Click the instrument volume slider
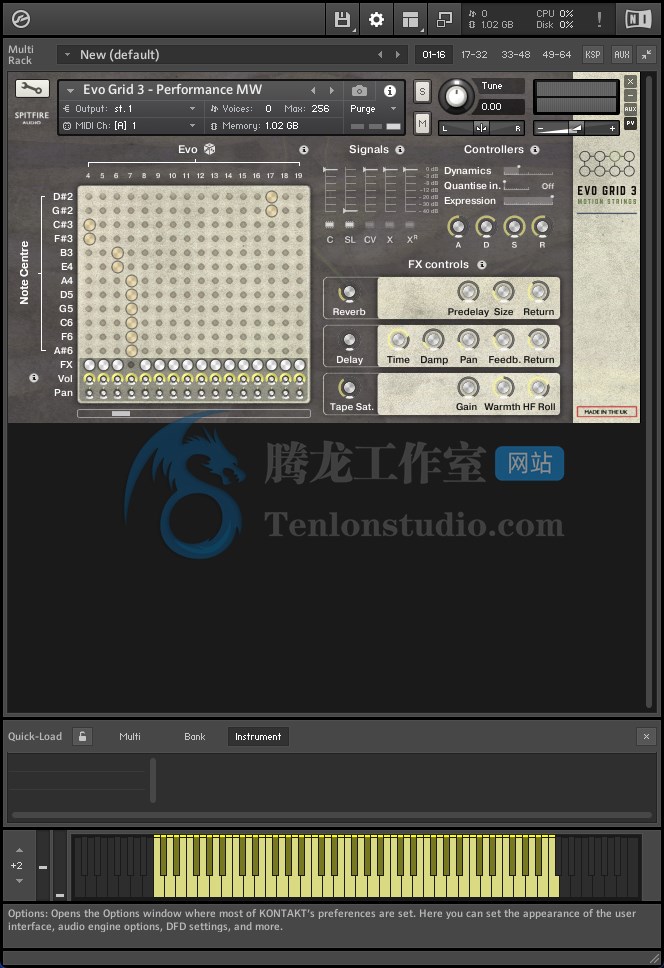Screen dimensions: 664x968 point(576,128)
